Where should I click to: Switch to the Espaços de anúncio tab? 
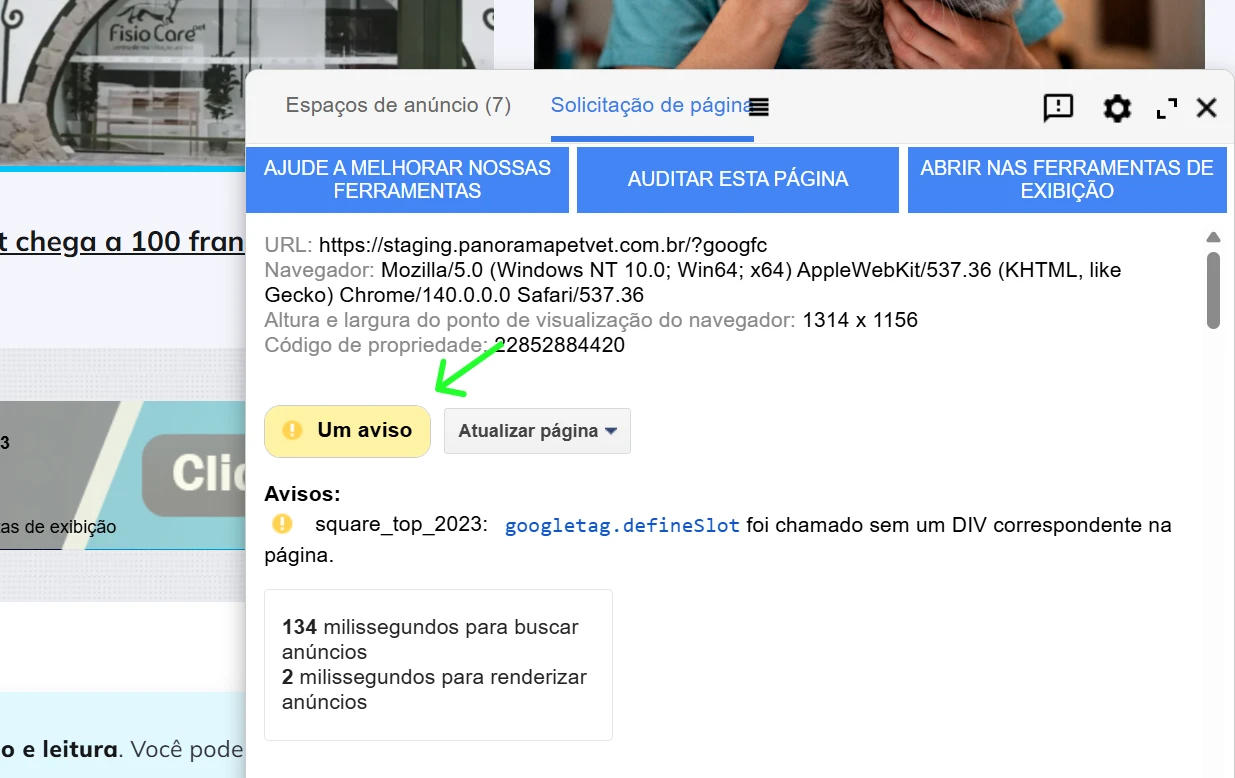tap(398, 106)
